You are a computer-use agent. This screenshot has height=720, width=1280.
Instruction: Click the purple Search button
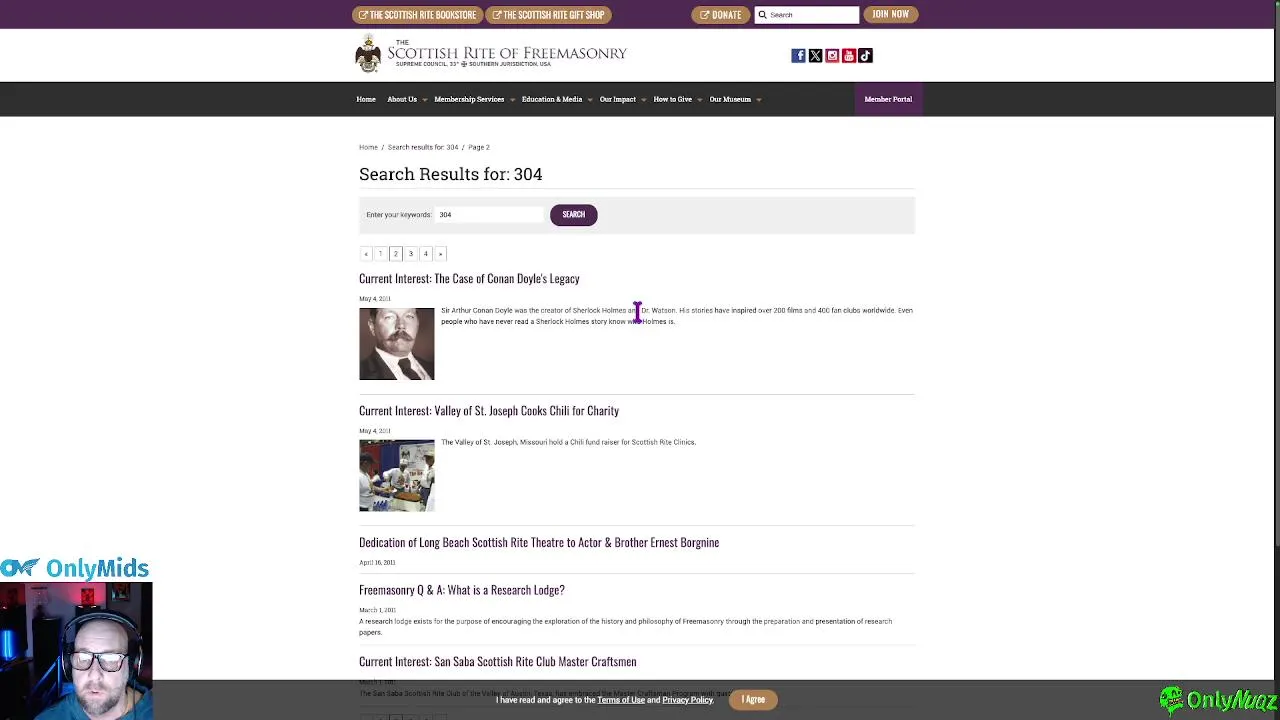(573, 215)
